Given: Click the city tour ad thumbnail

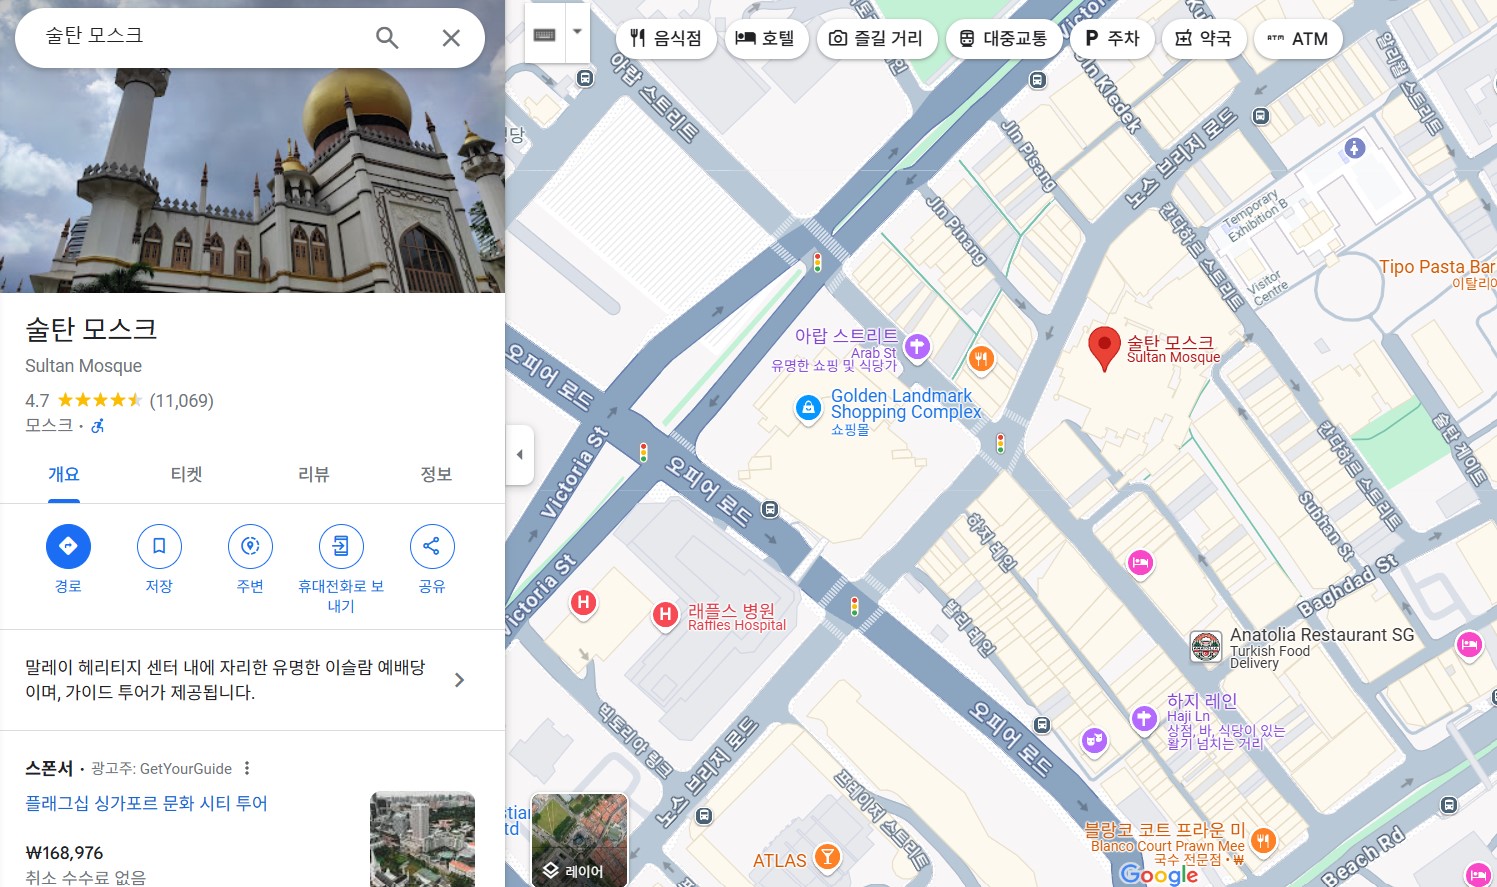Looking at the screenshot, I should coord(422,839).
